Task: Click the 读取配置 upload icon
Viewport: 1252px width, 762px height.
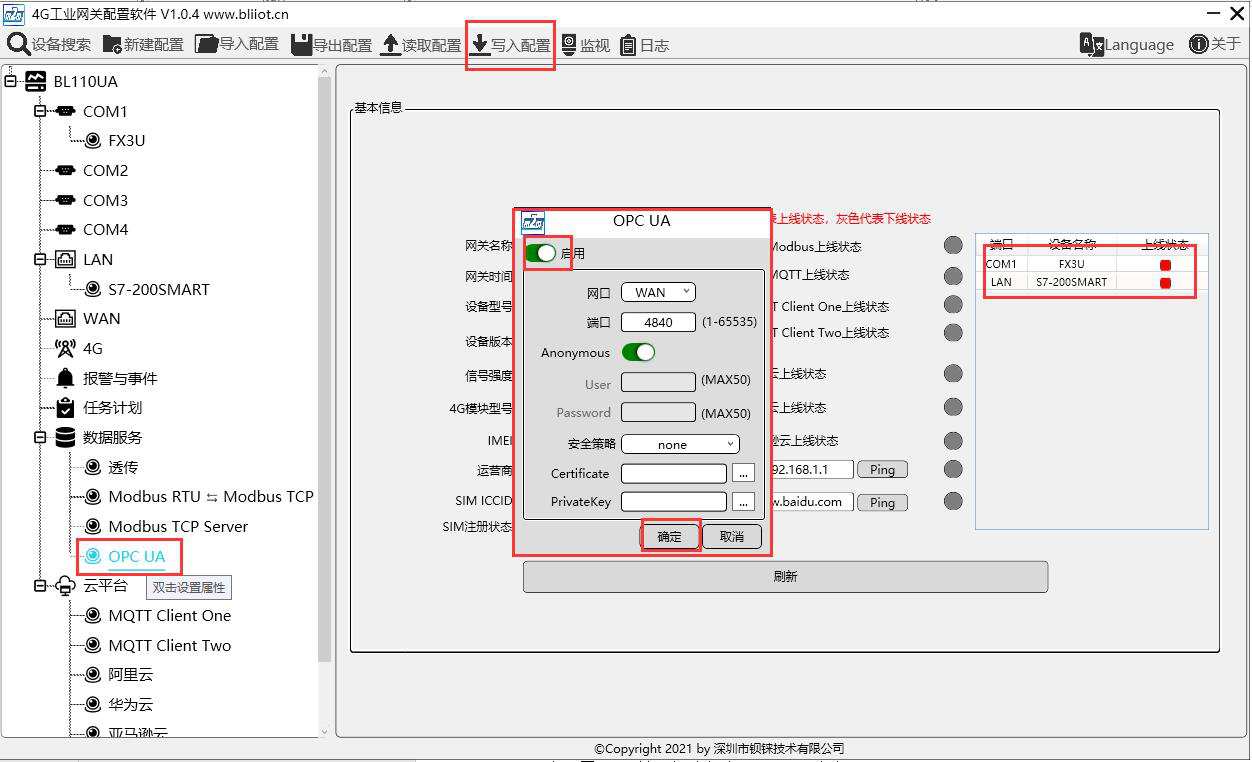Action: pos(390,45)
